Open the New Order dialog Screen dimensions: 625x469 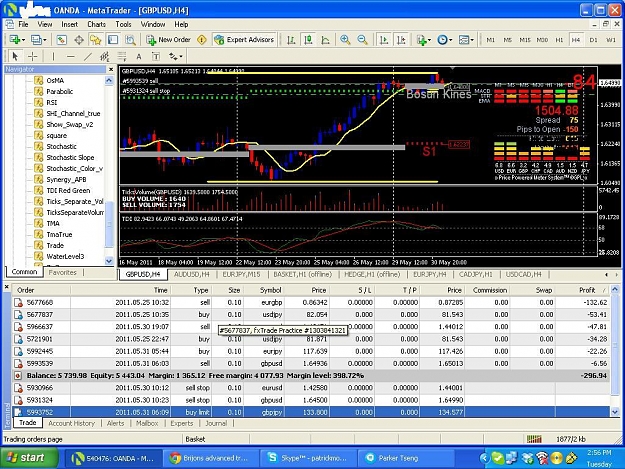pyautogui.click(x=168, y=39)
